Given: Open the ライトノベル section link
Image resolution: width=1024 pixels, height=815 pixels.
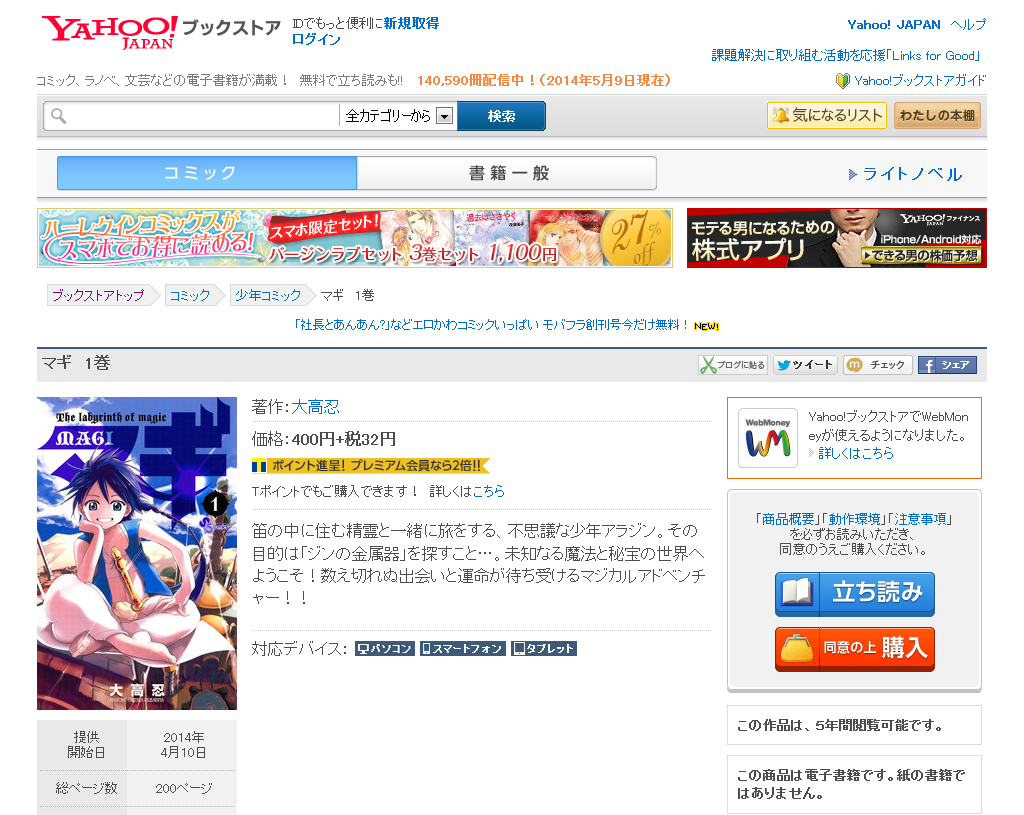Looking at the screenshot, I should [912, 174].
